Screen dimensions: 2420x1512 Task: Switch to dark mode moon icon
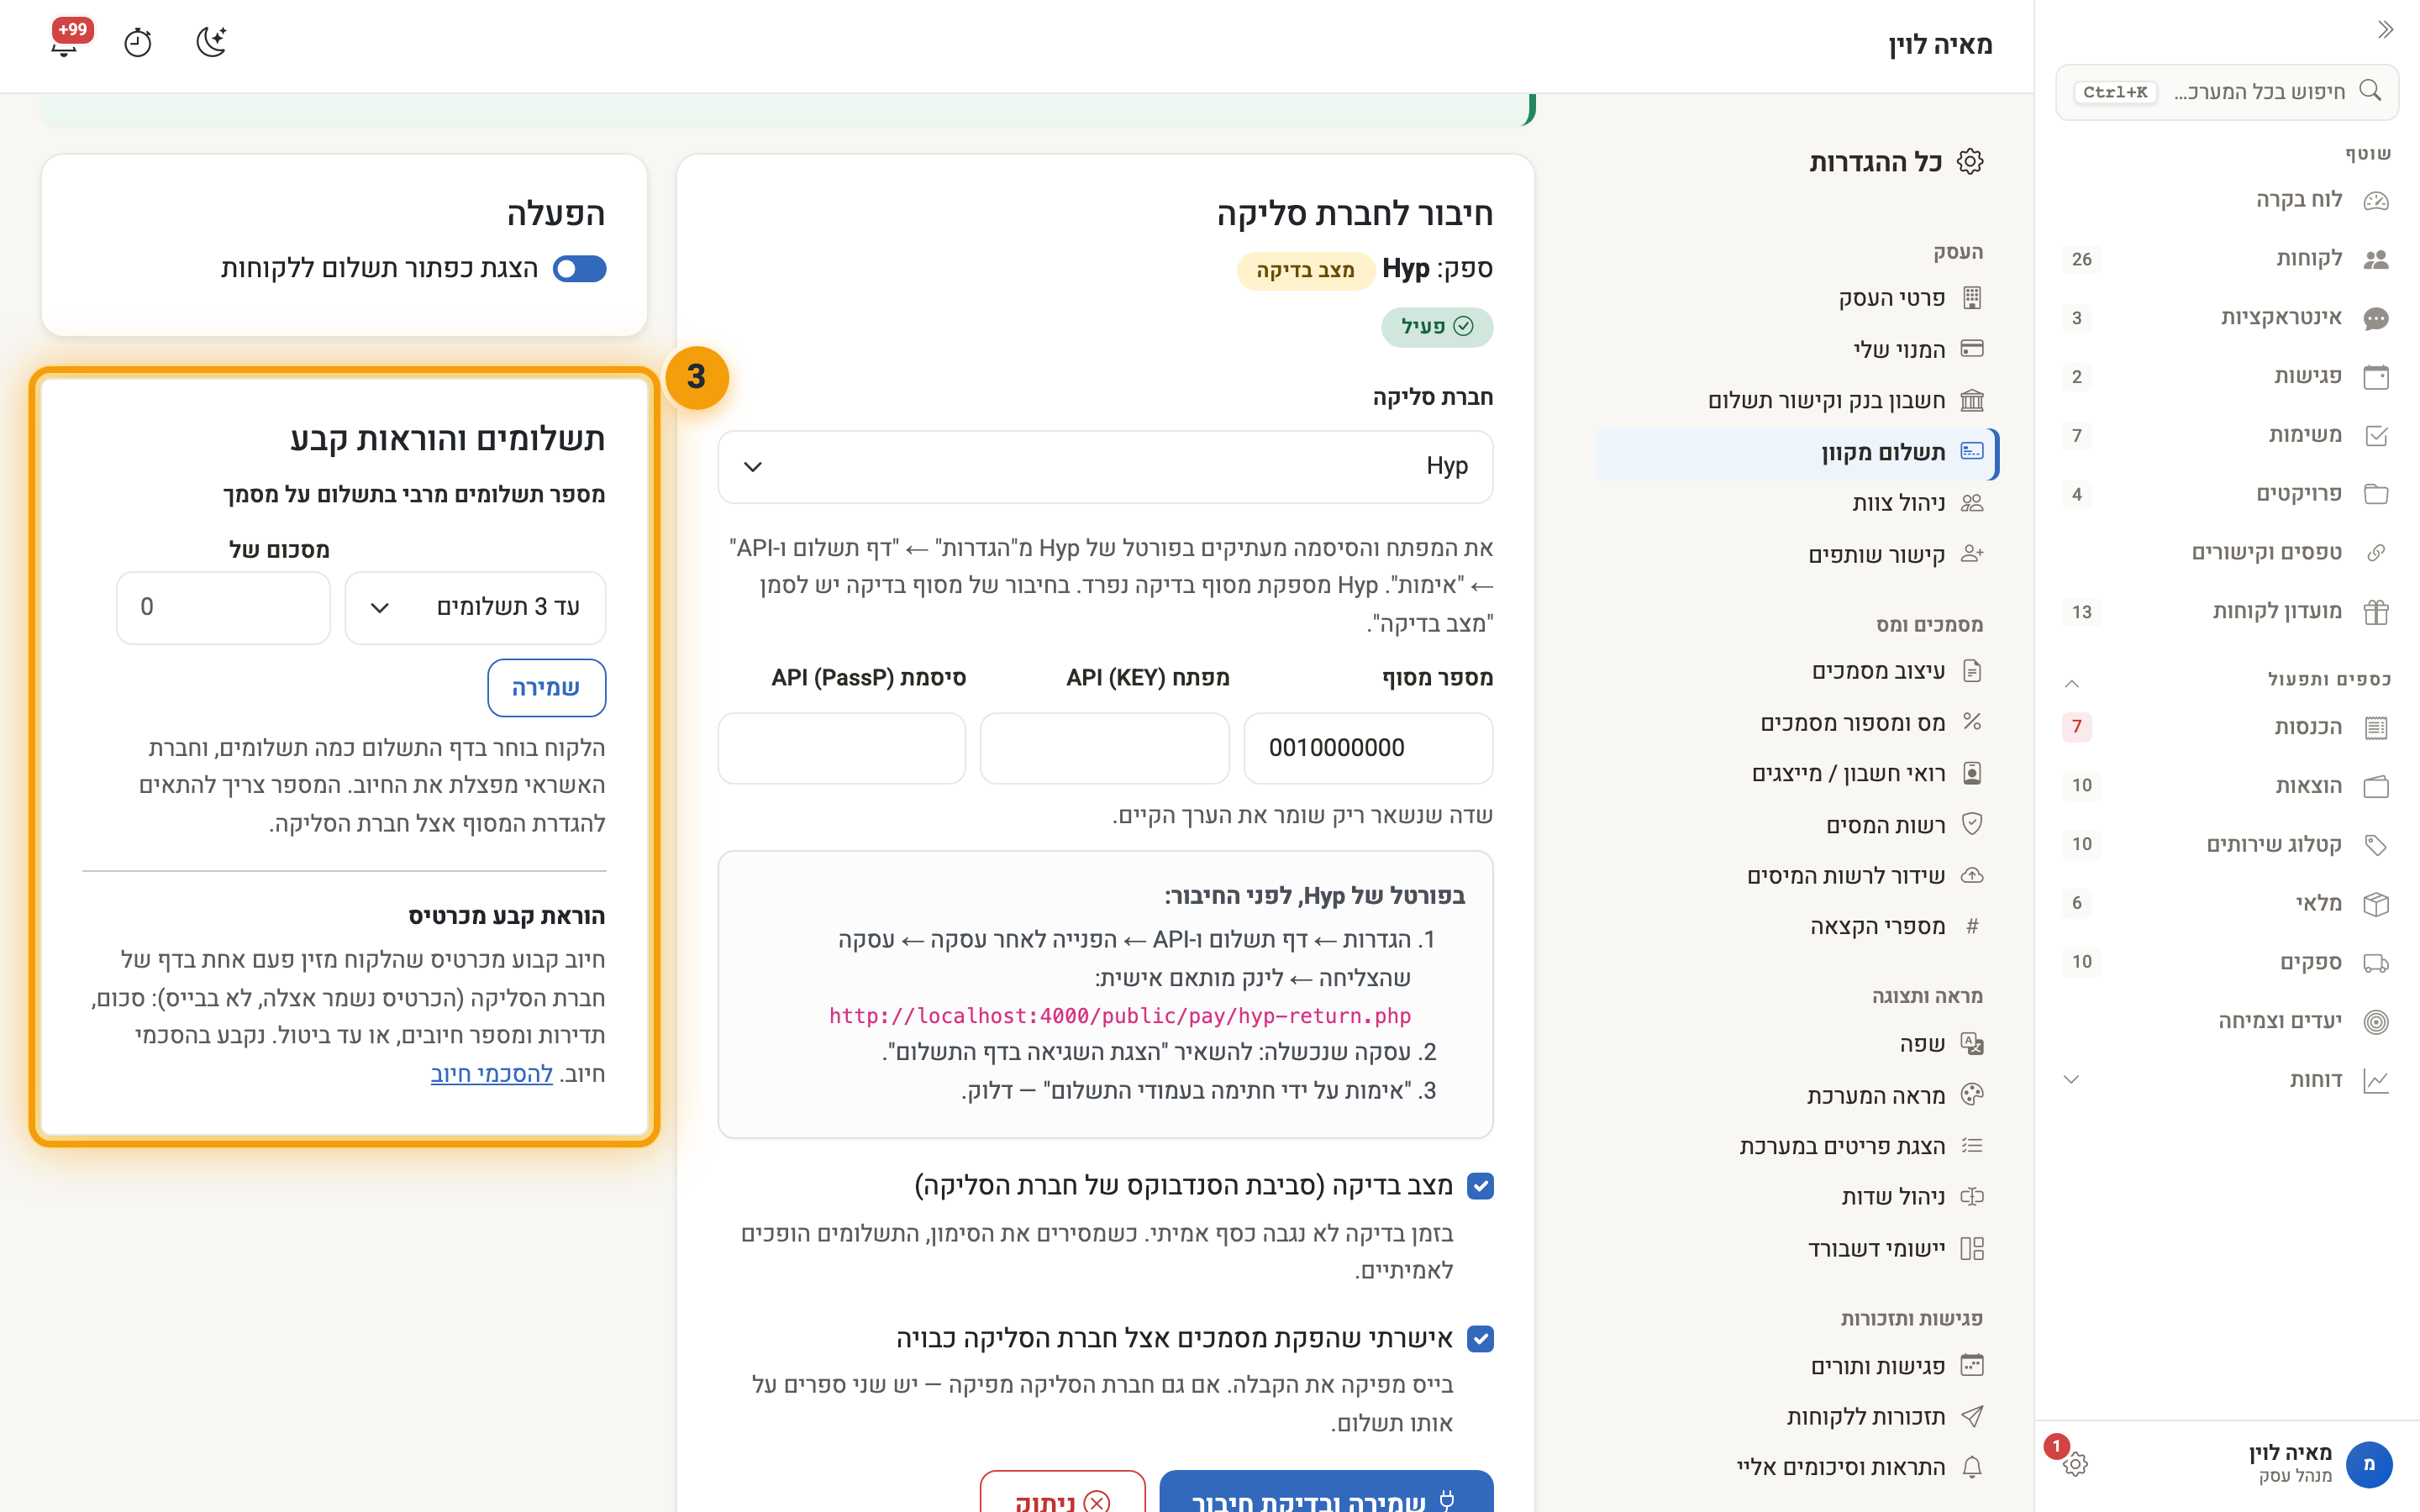tap(211, 42)
